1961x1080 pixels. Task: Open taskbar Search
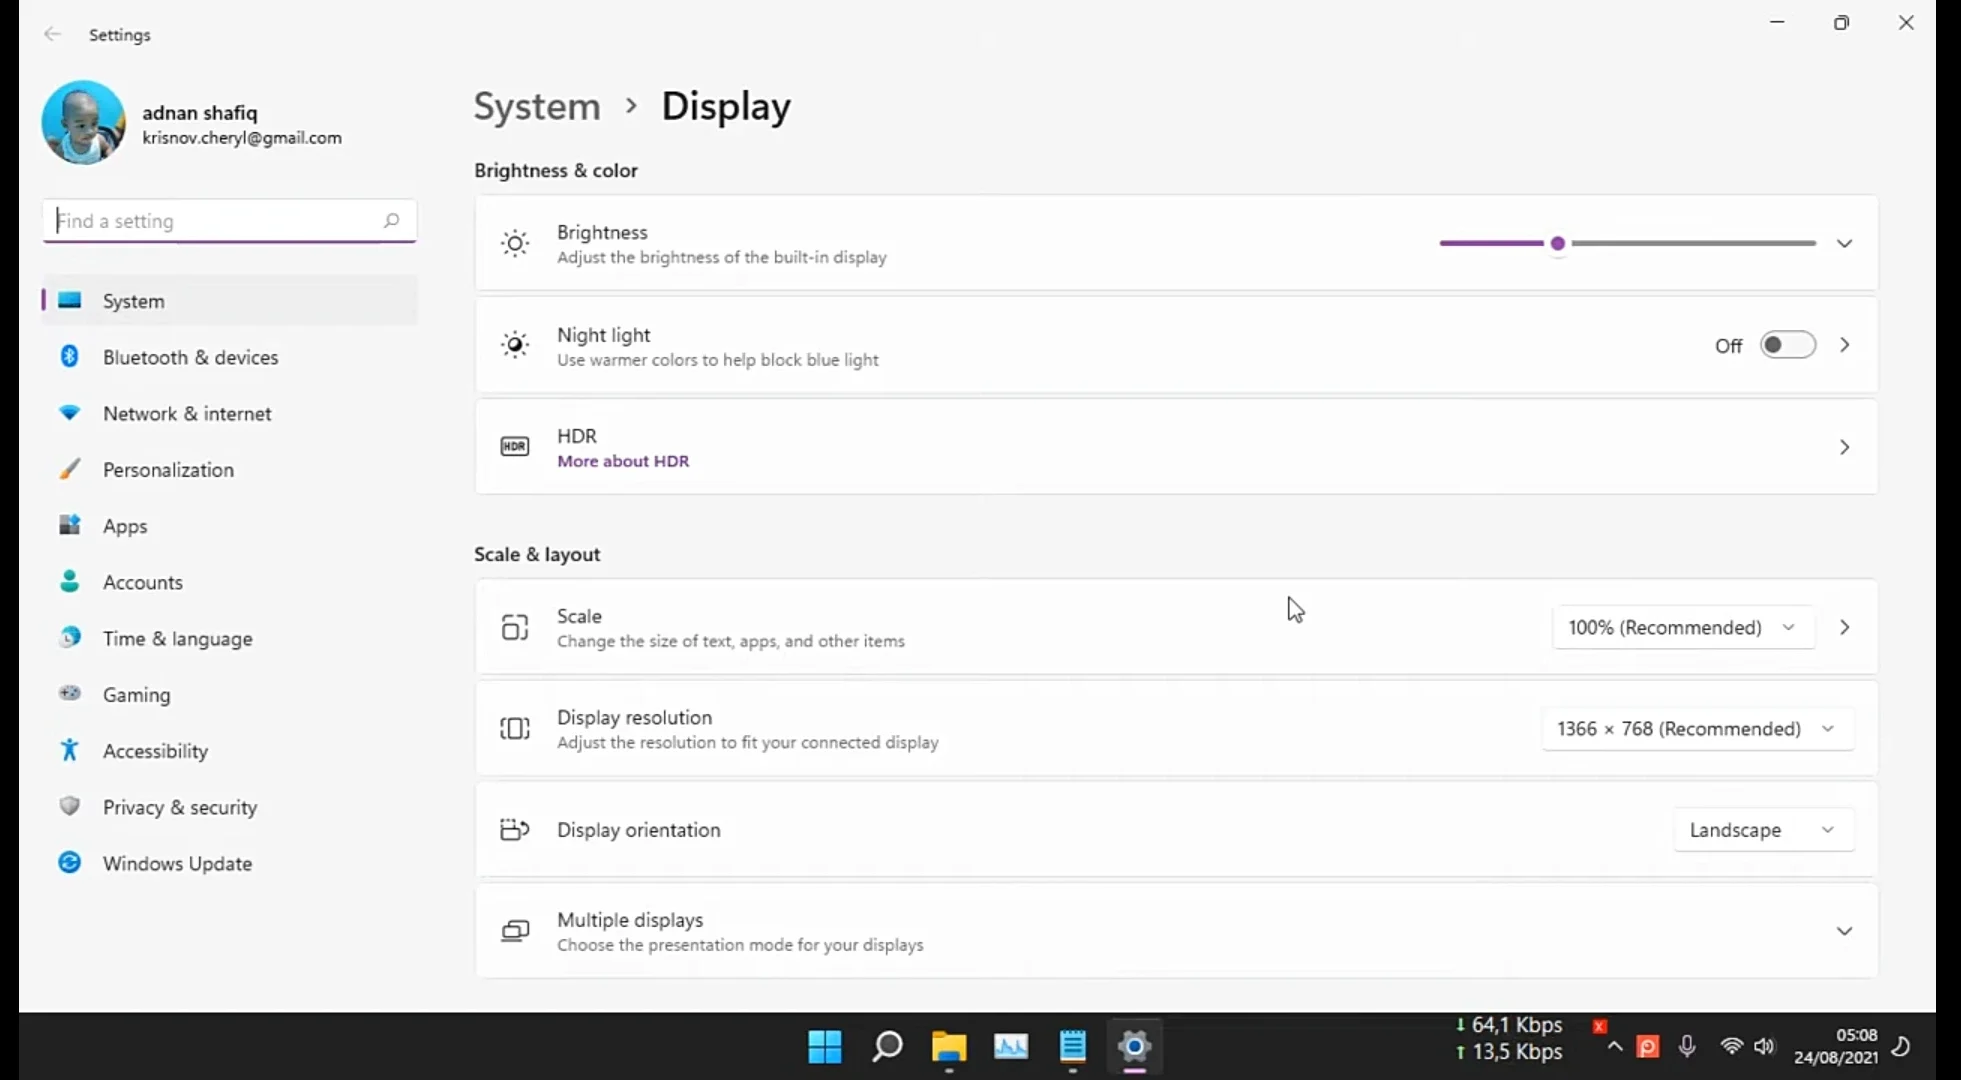point(887,1047)
